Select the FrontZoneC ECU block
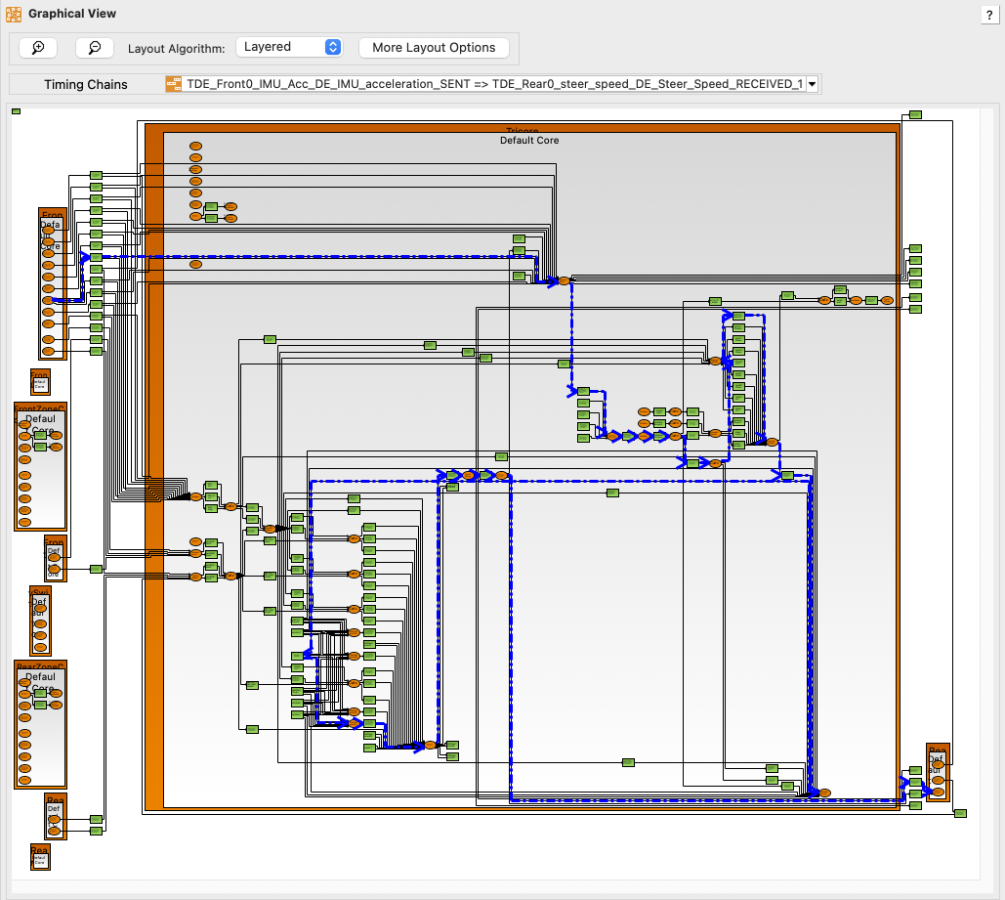 point(40,467)
